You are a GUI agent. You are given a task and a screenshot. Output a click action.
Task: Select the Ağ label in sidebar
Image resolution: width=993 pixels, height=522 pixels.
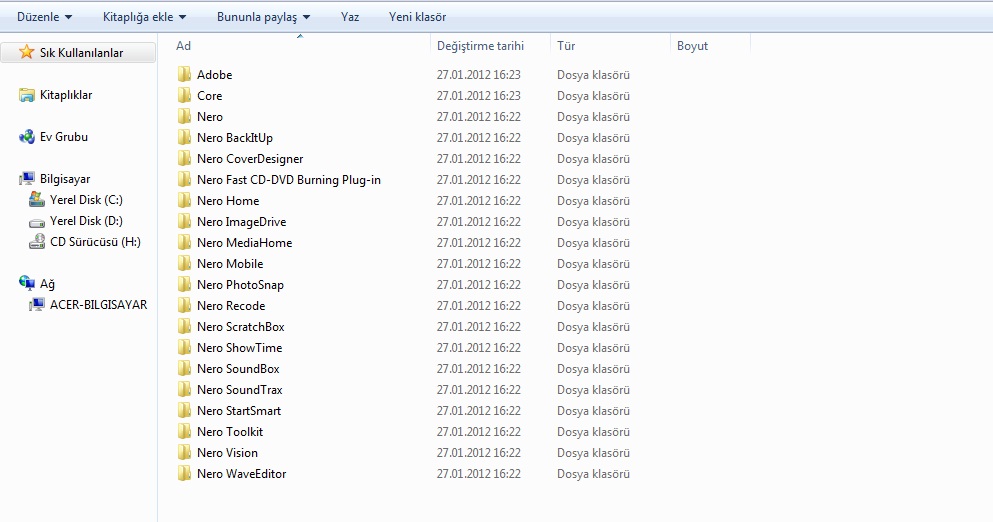click(47, 284)
